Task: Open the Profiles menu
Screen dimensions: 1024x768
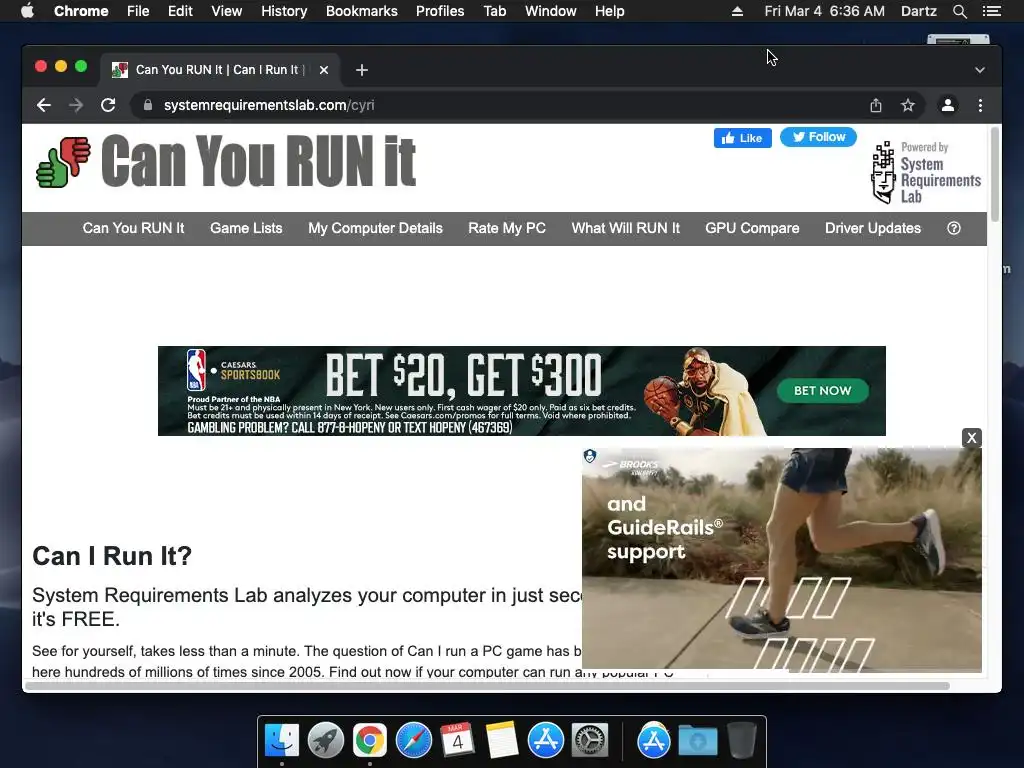Action: point(440,11)
